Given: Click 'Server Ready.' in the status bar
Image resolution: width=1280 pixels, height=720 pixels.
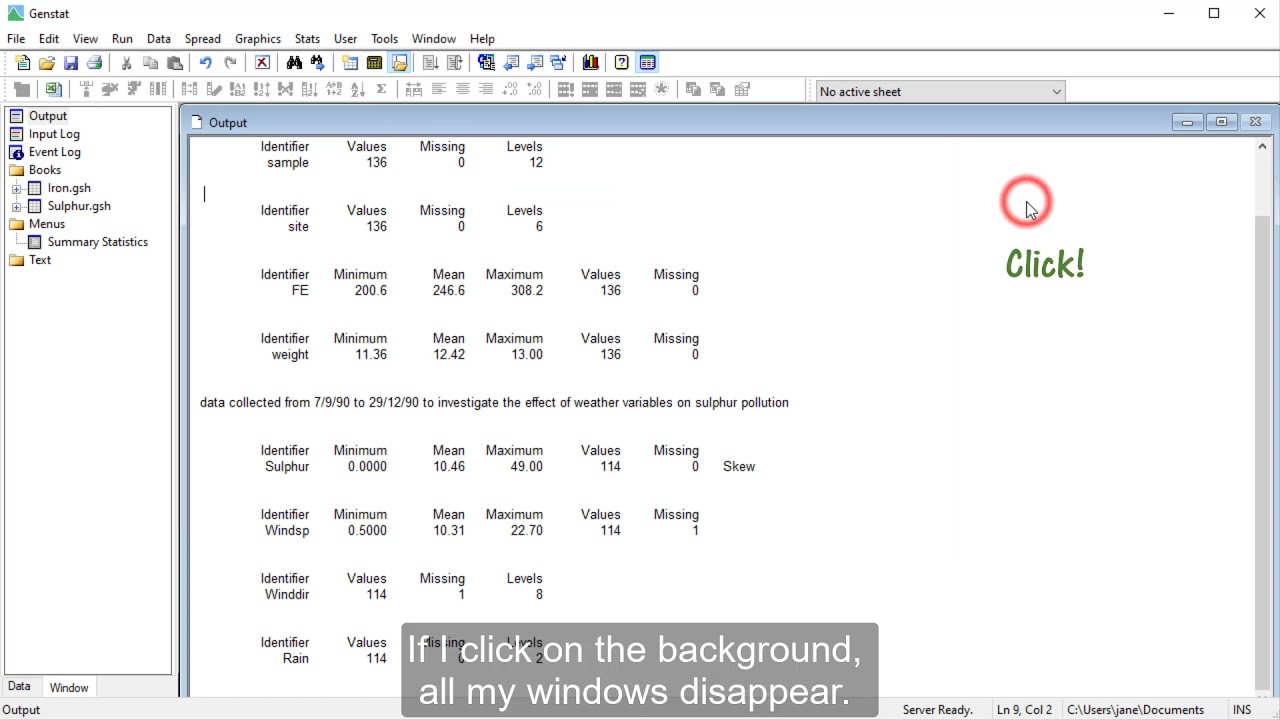Looking at the screenshot, I should click(x=937, y=710).
